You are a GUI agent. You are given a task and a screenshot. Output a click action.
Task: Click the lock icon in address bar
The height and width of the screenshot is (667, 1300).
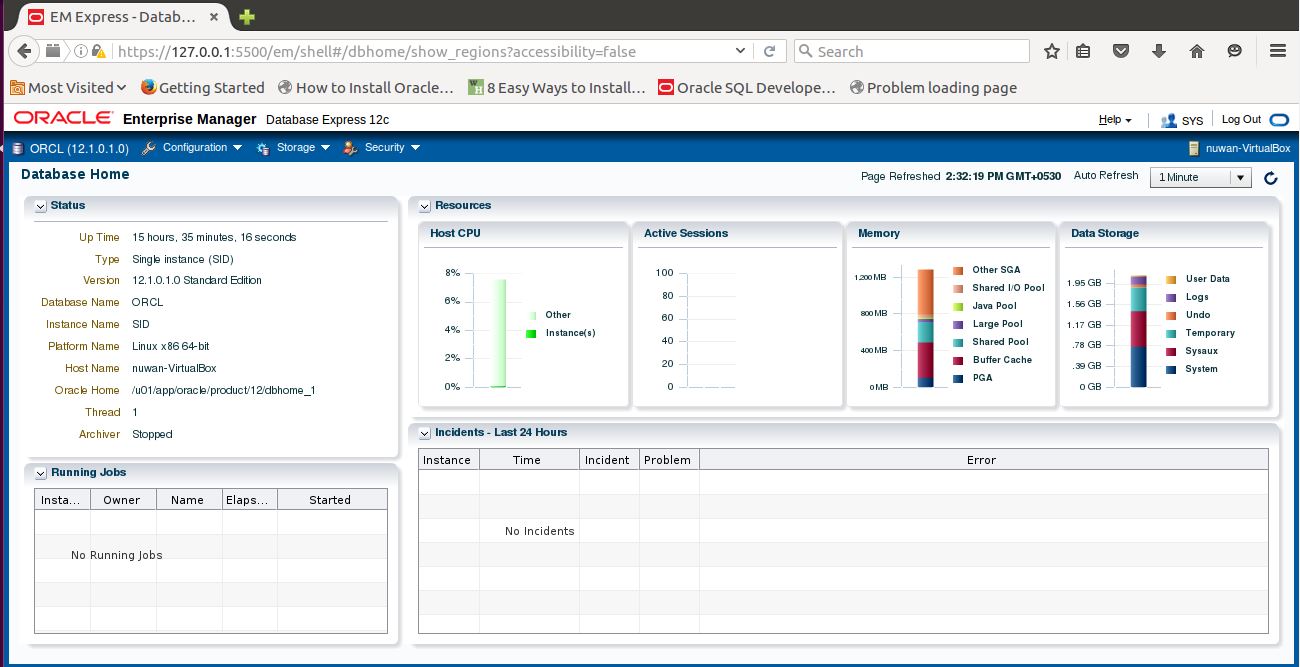click(x=99, y=51)
